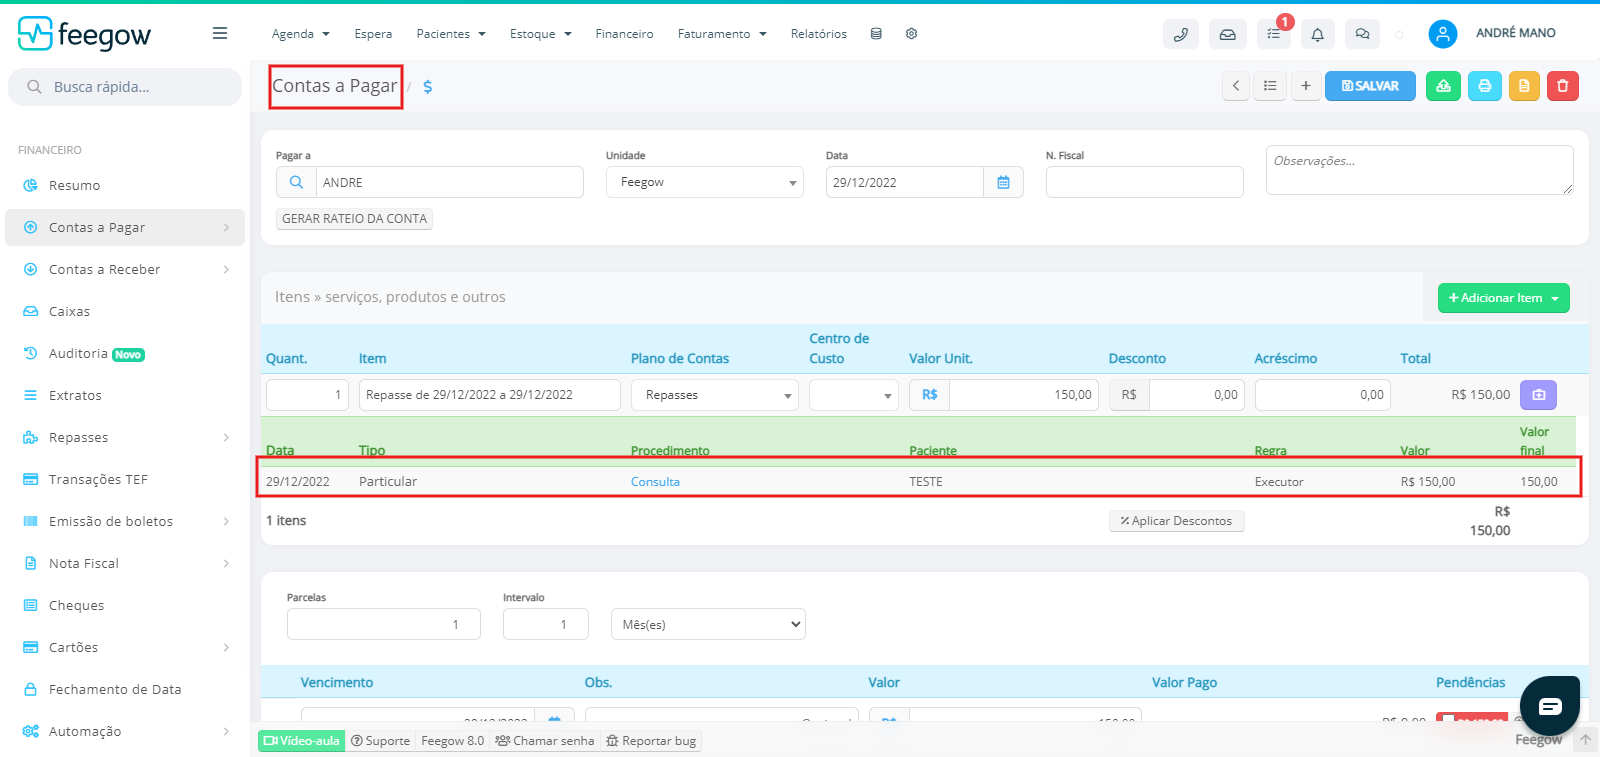Focus the Quant. input field
The height and width of the screenshot is (757, 1600).
(x=308, y=395)
